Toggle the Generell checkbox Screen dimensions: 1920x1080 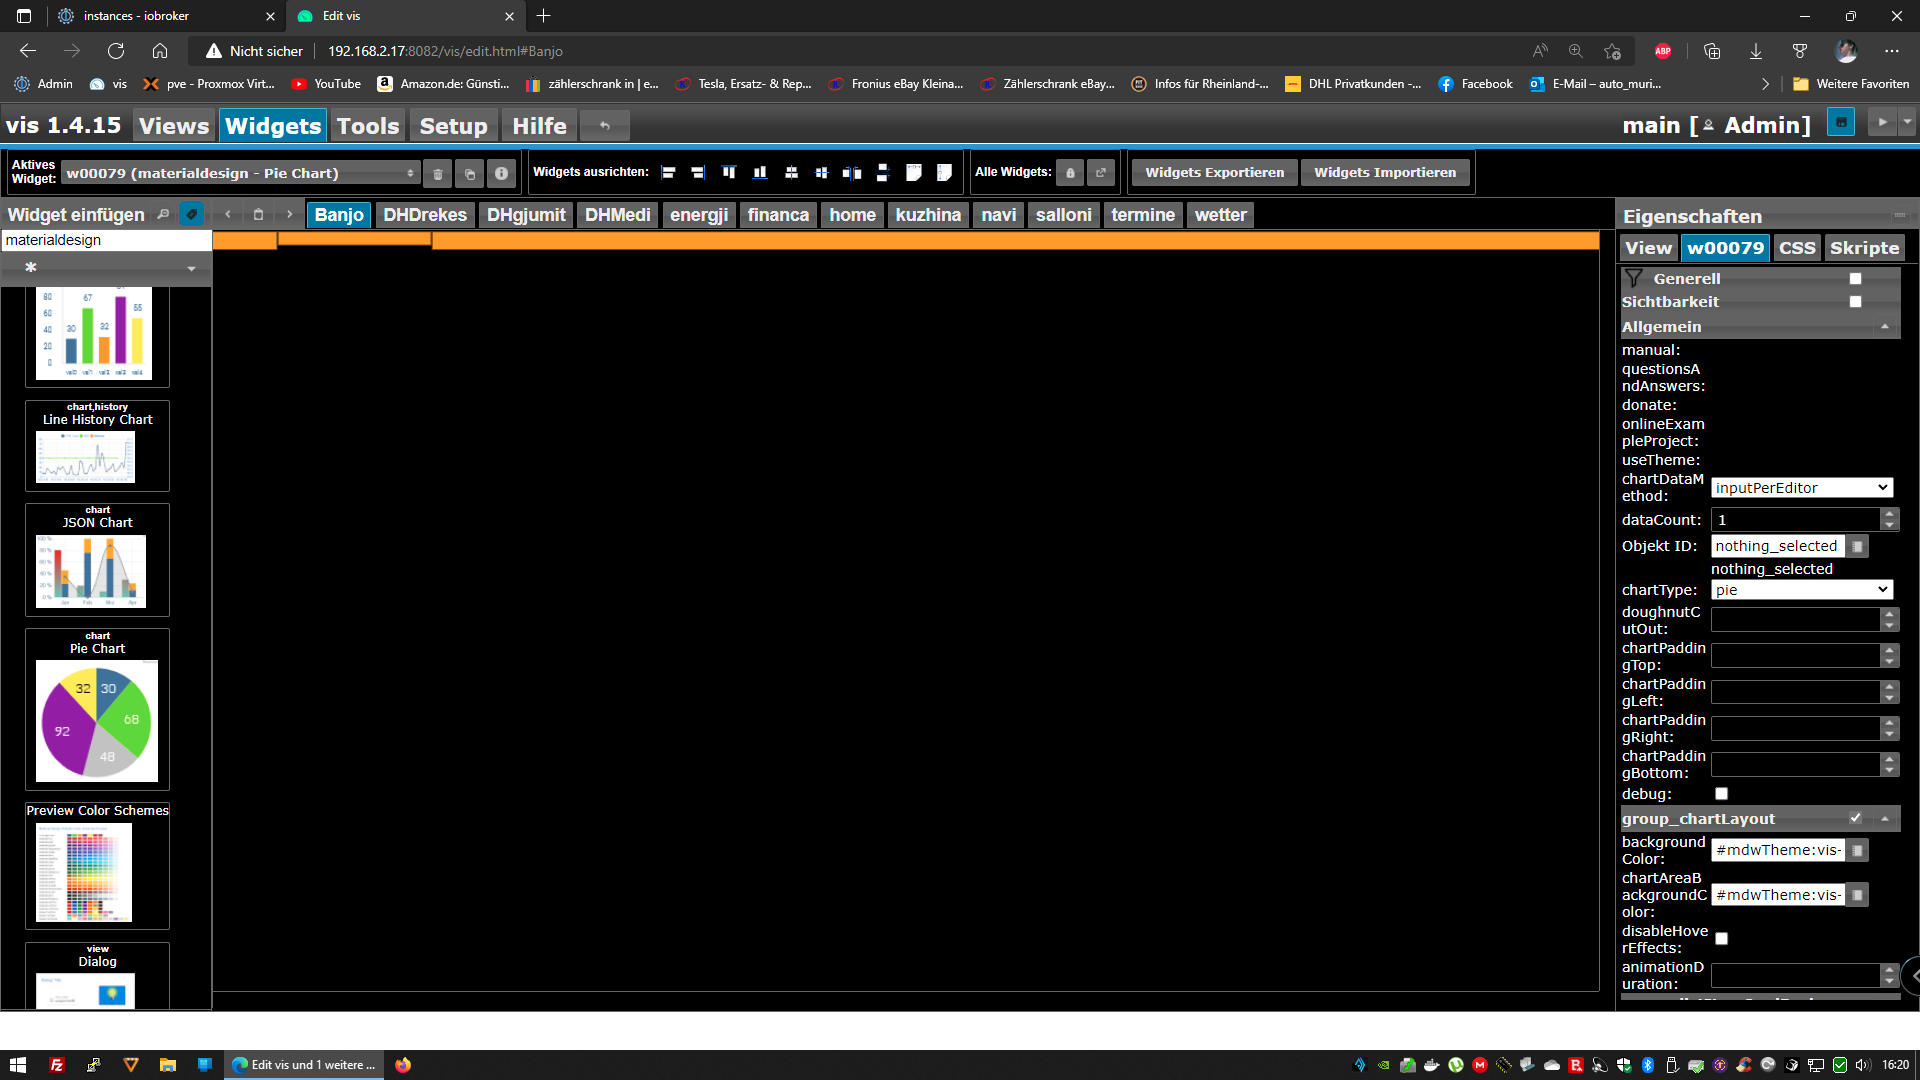[1855, 279]
